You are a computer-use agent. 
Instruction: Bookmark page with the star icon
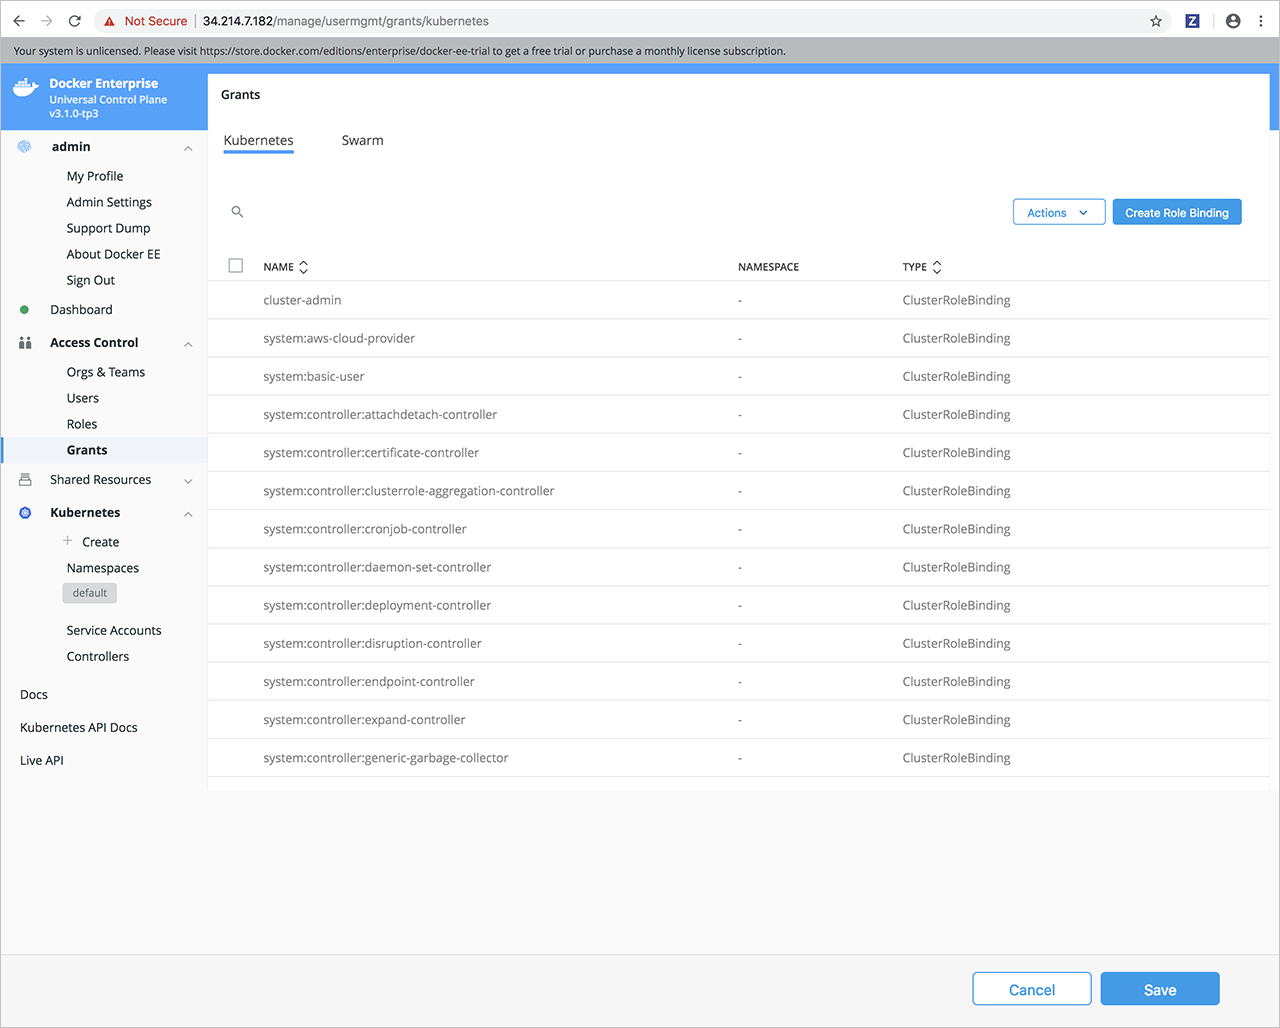(x=1156, y=21)
